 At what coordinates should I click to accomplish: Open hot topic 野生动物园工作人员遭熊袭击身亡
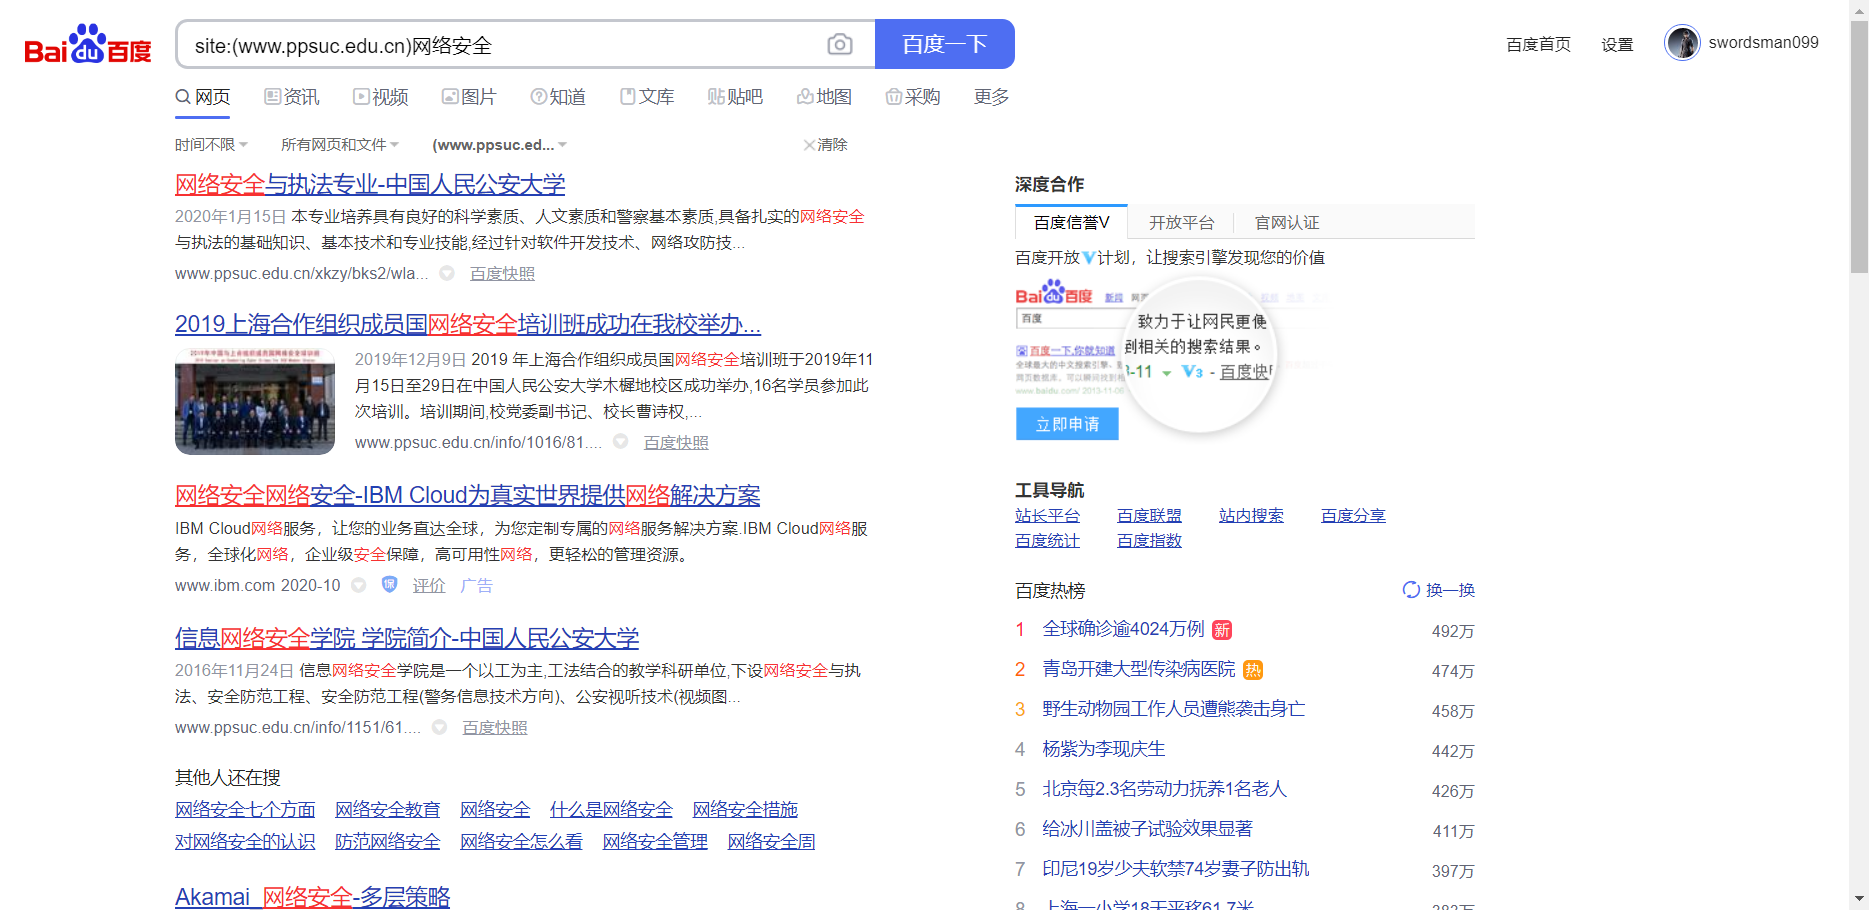click(1173, 709)
